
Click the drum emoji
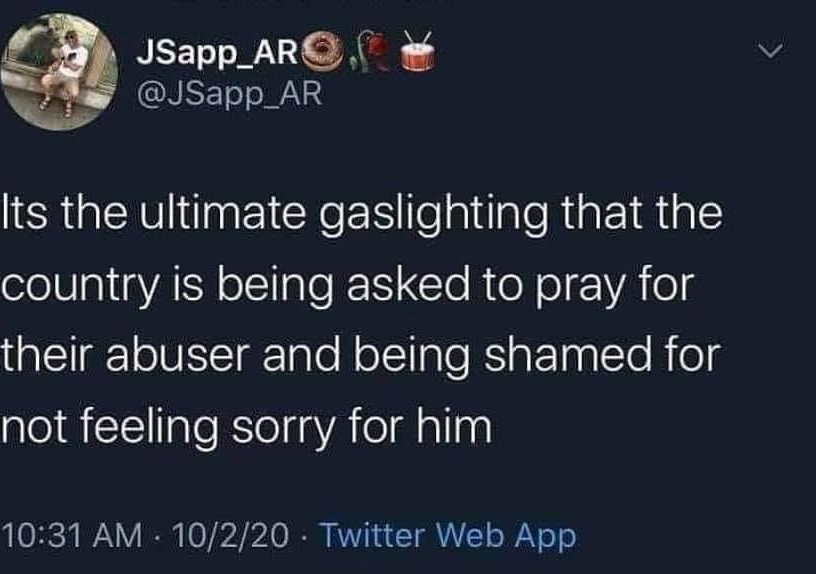pyautogui.click(x=417, y=52)
